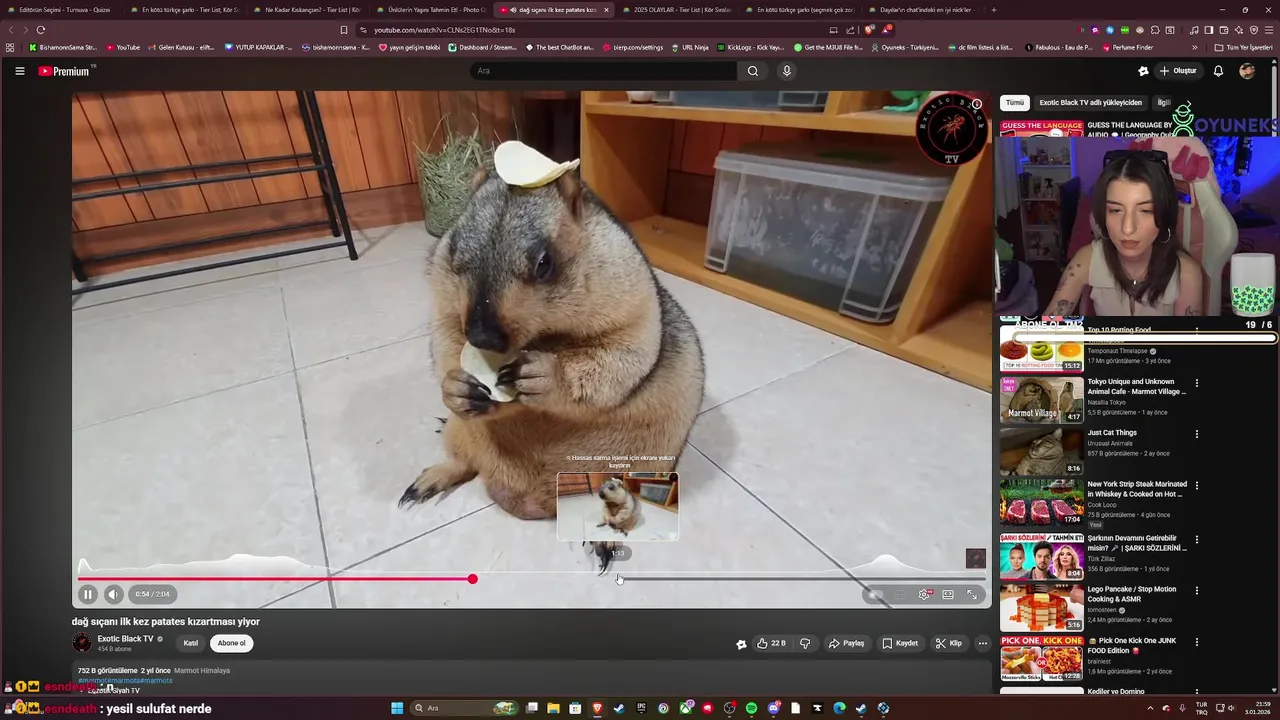Open Tüm Yer İşaretleri bookmarks folder
The image size is (1280, 720).
click(x=1244, y=47)
